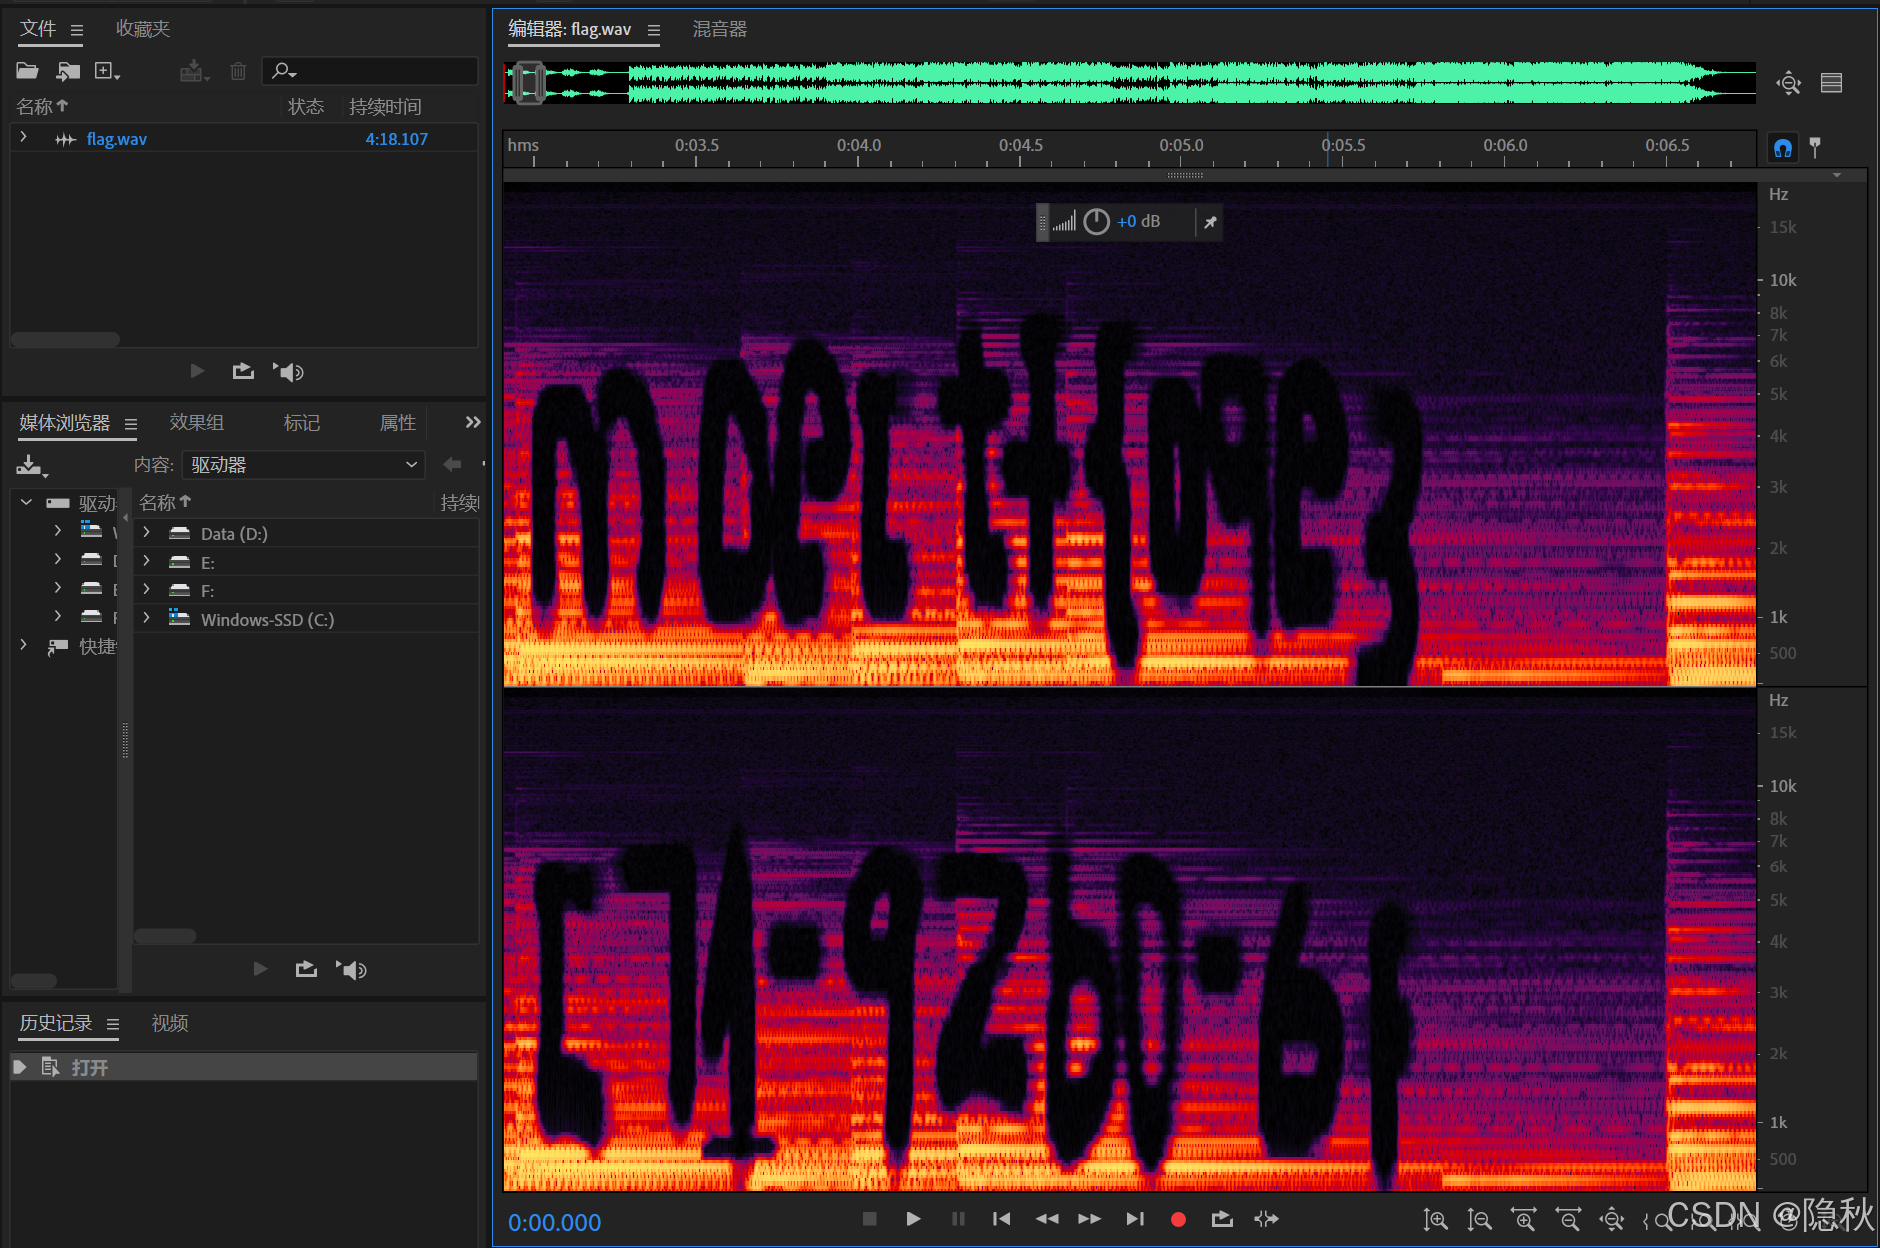1880x1248 pixels.
Task: Click the loop playback icon in transport
Action: pyautogui.click(x=1222, y=1219)
